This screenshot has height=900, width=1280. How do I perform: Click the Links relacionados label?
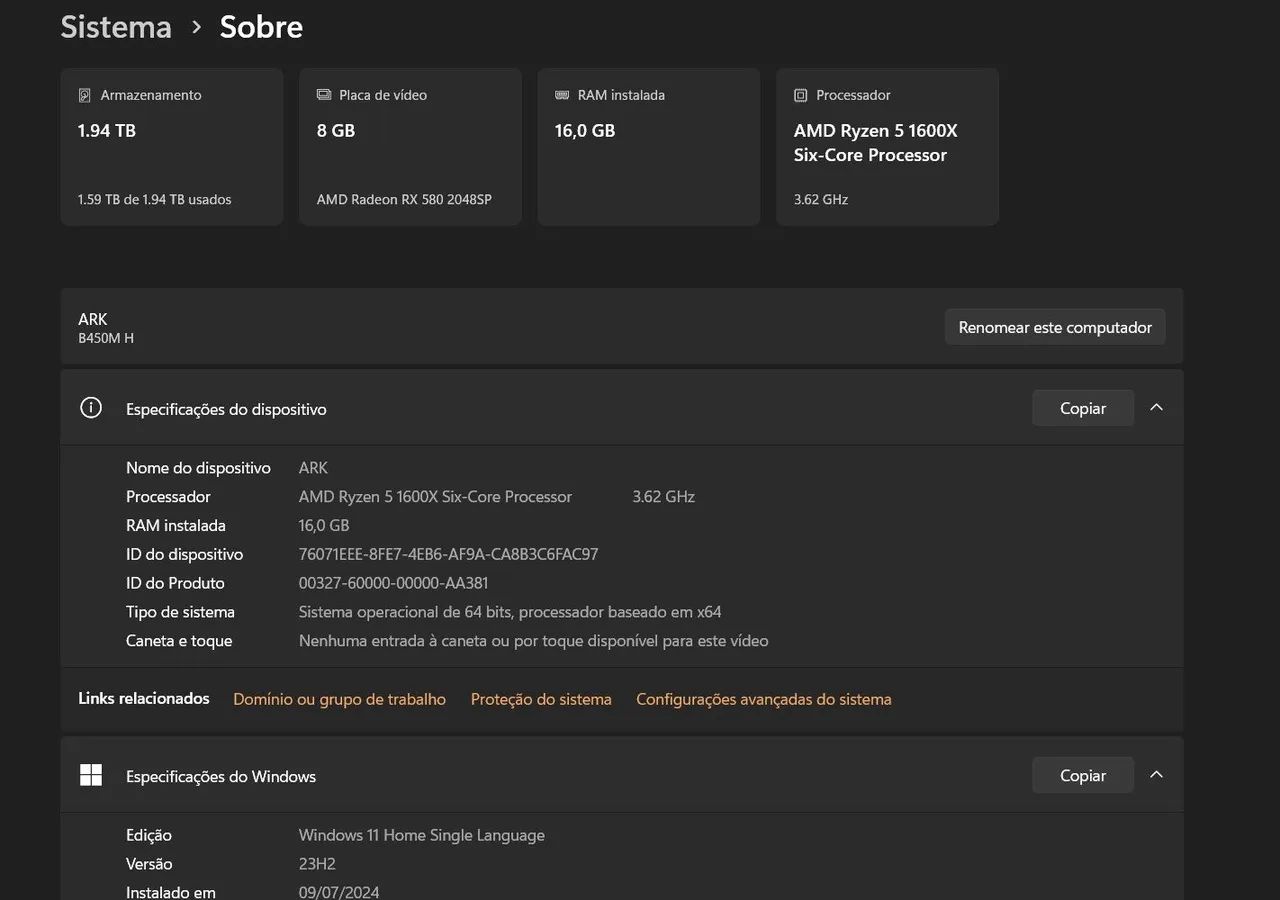144,698
